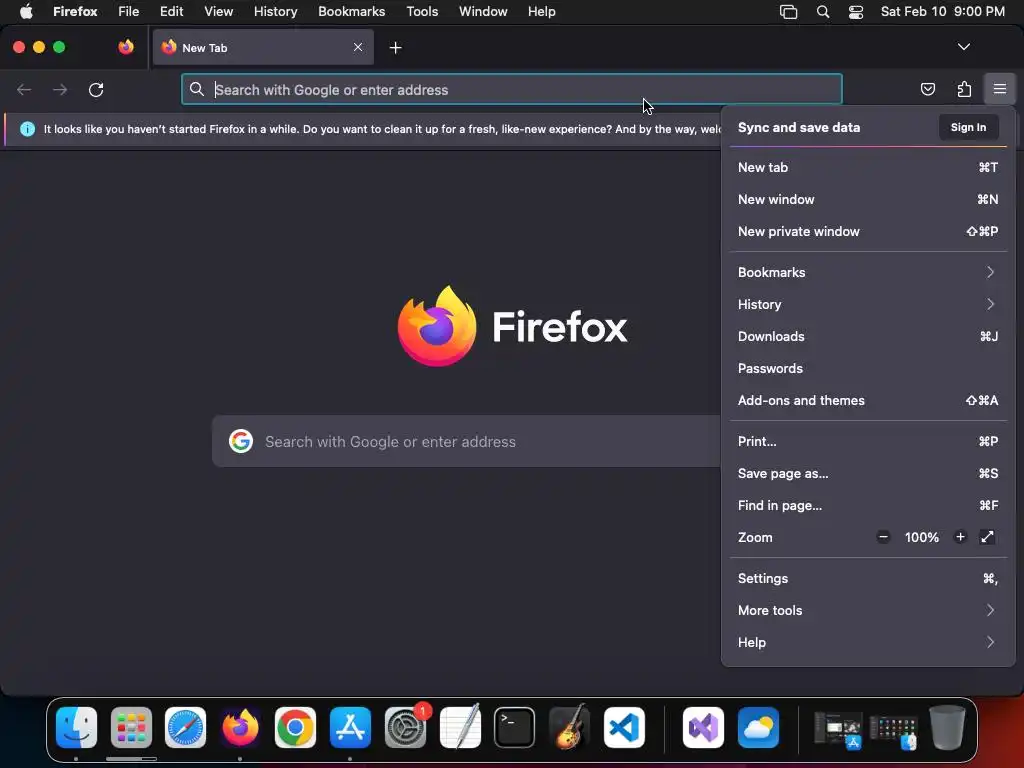The height and width of the screenshot is (768, 1024).
Task: Open Weather app from the dock
Action: point(758,727)
